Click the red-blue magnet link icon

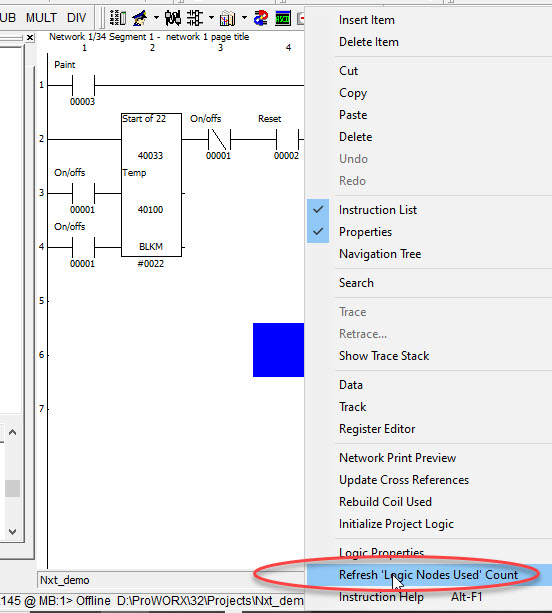point(261,18)
